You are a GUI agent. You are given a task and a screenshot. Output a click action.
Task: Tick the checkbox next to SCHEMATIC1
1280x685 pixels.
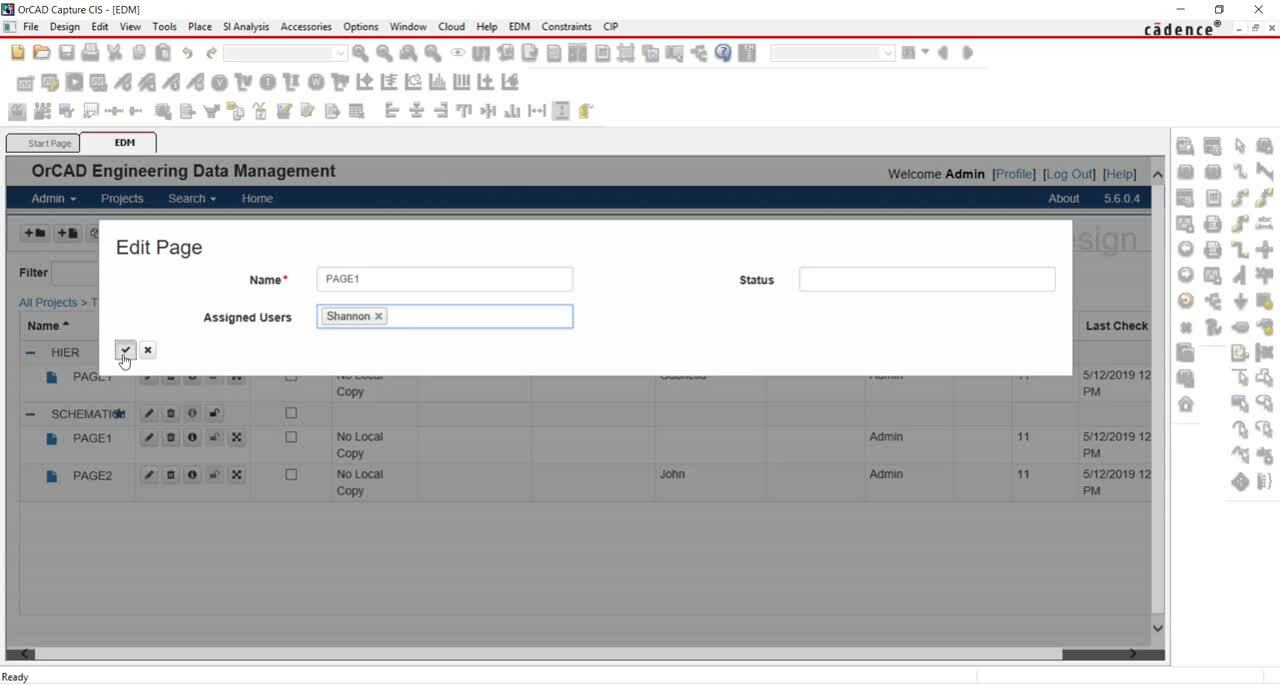pyautogui.click(x=291, y=412)
